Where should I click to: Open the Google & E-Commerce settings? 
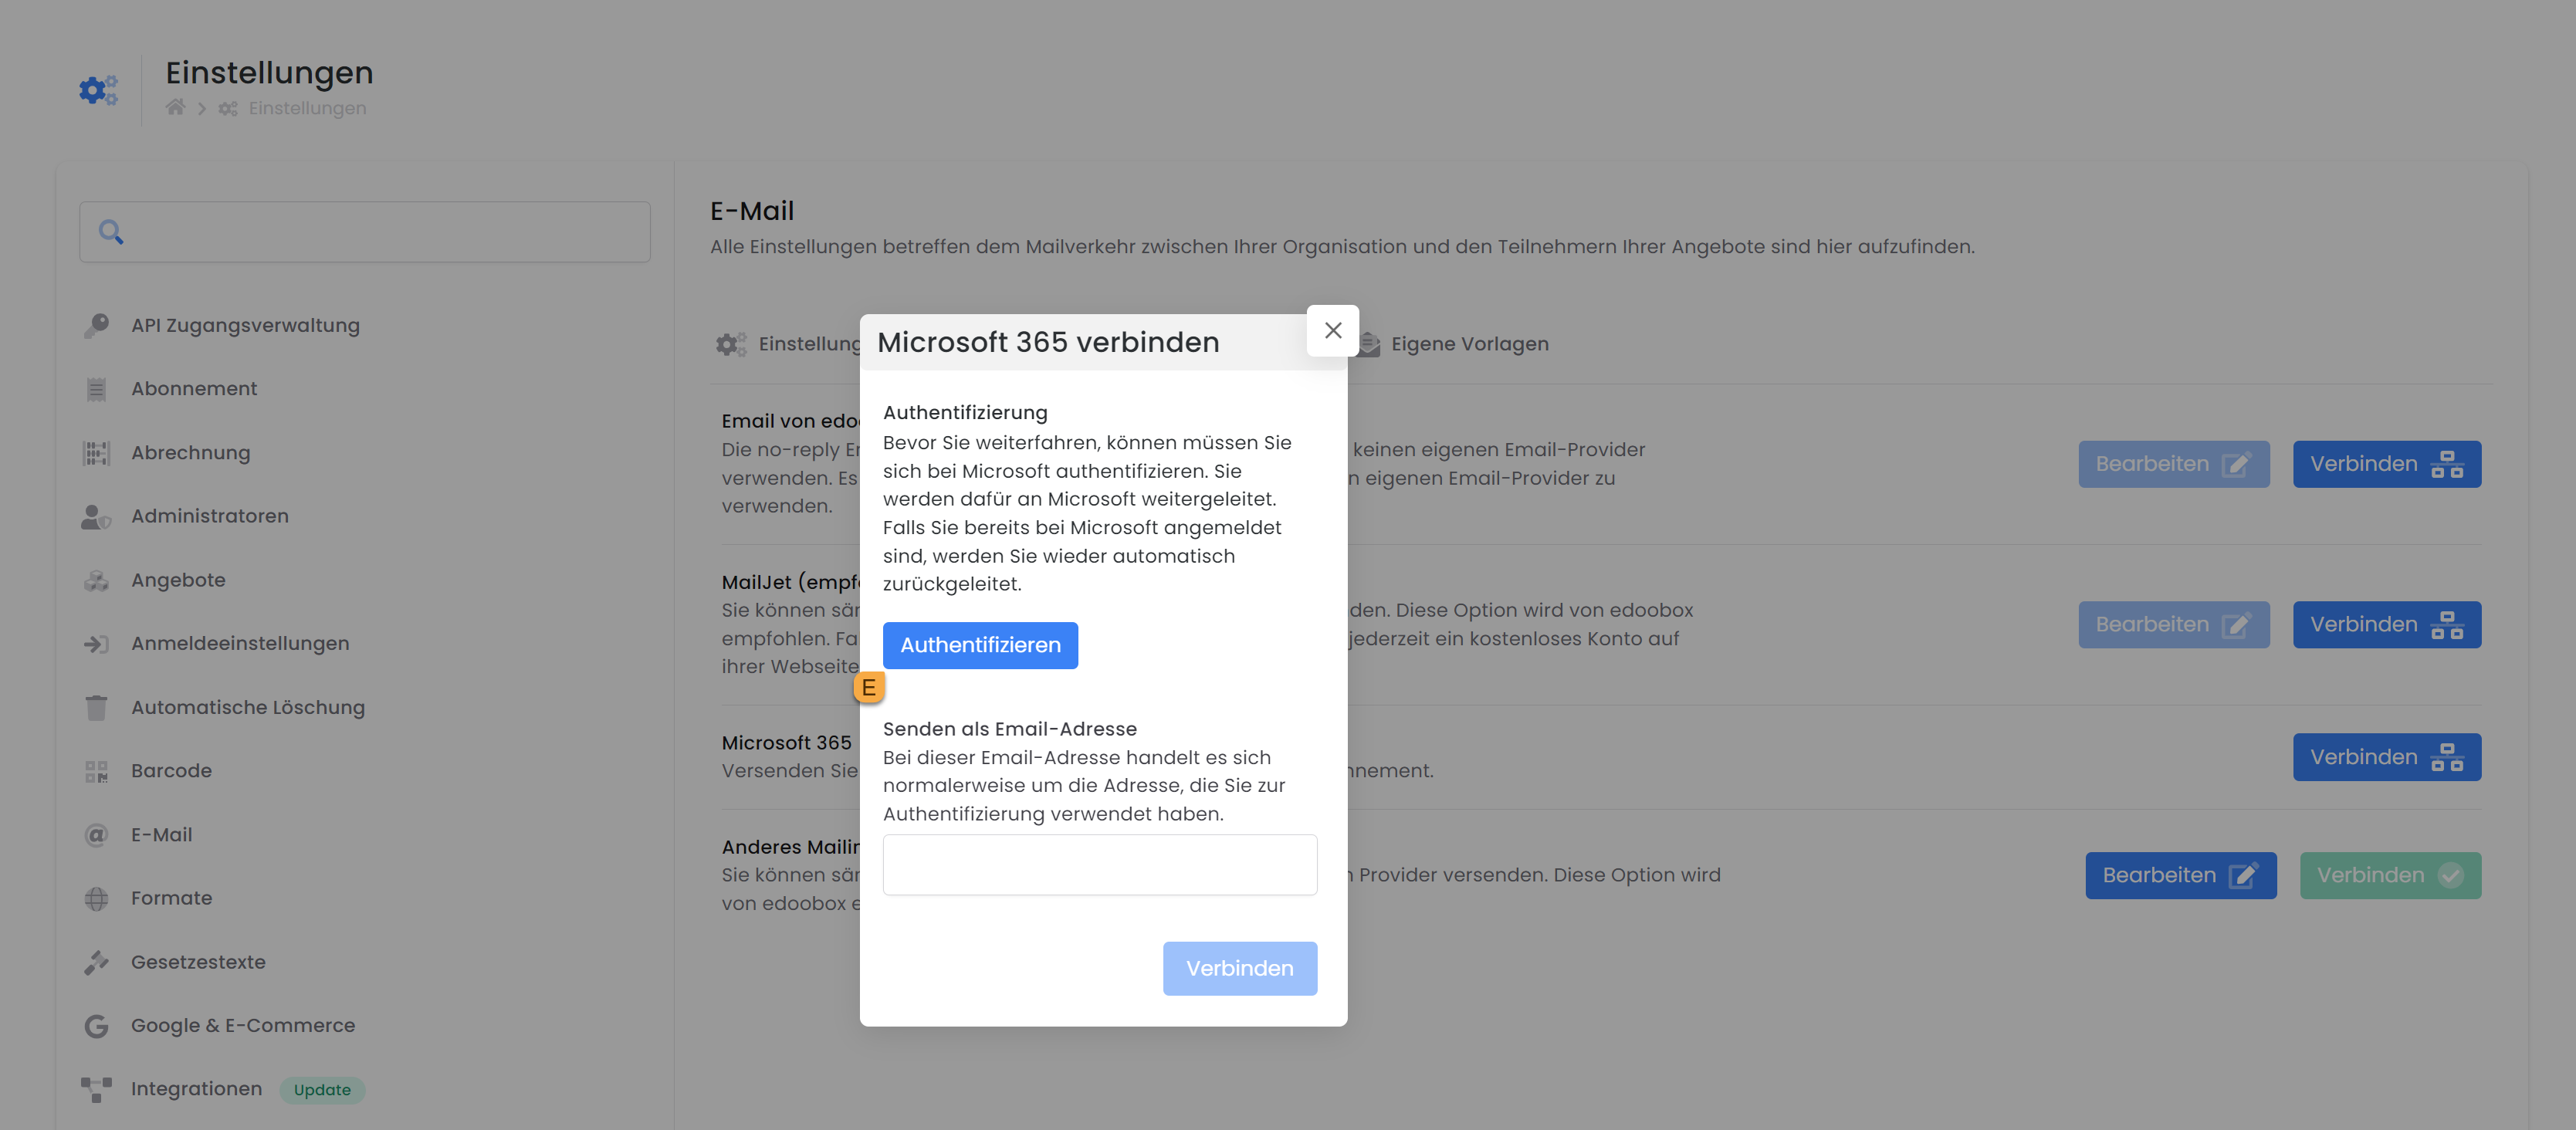point(242,1025)
